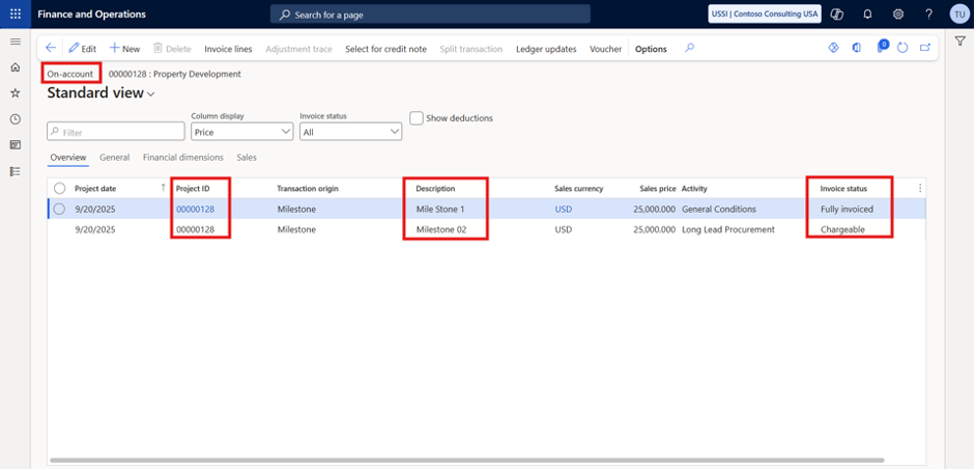The height and width of the screenshot is (470, 977).
Task: Click the back arrow in action pane
Action: pyautogui.click(x=51, y=48)
